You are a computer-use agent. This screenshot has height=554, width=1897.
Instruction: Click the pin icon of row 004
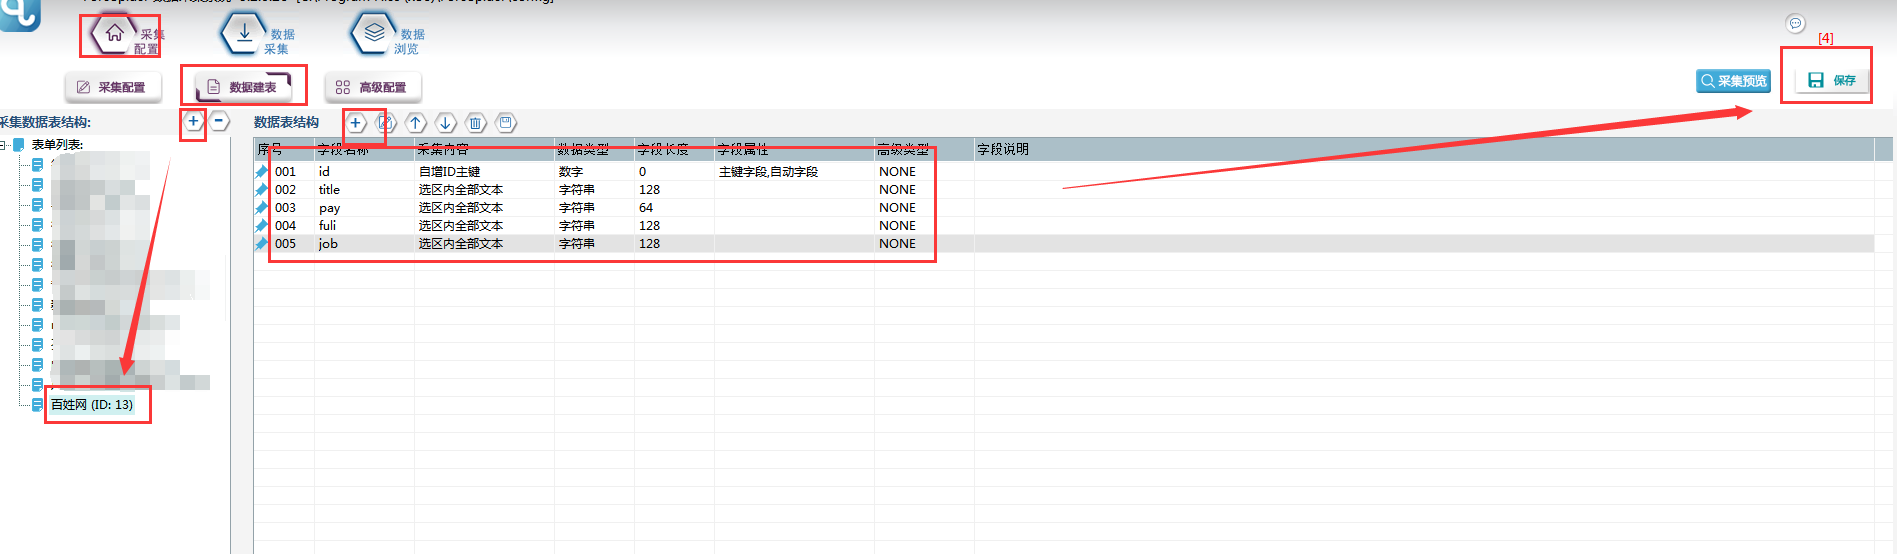point(262,226)
